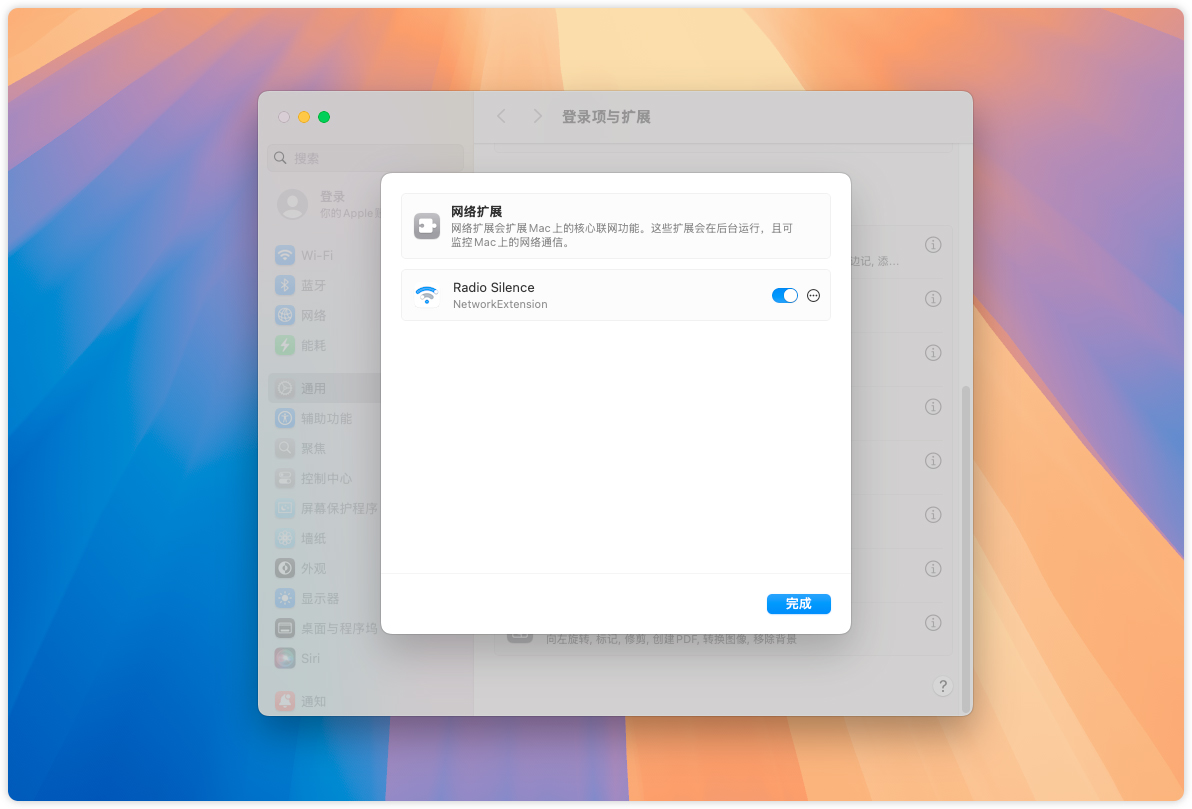Click the green zoom window button
This screenshot has width=1192, height=809.
[x=324, y=117]
